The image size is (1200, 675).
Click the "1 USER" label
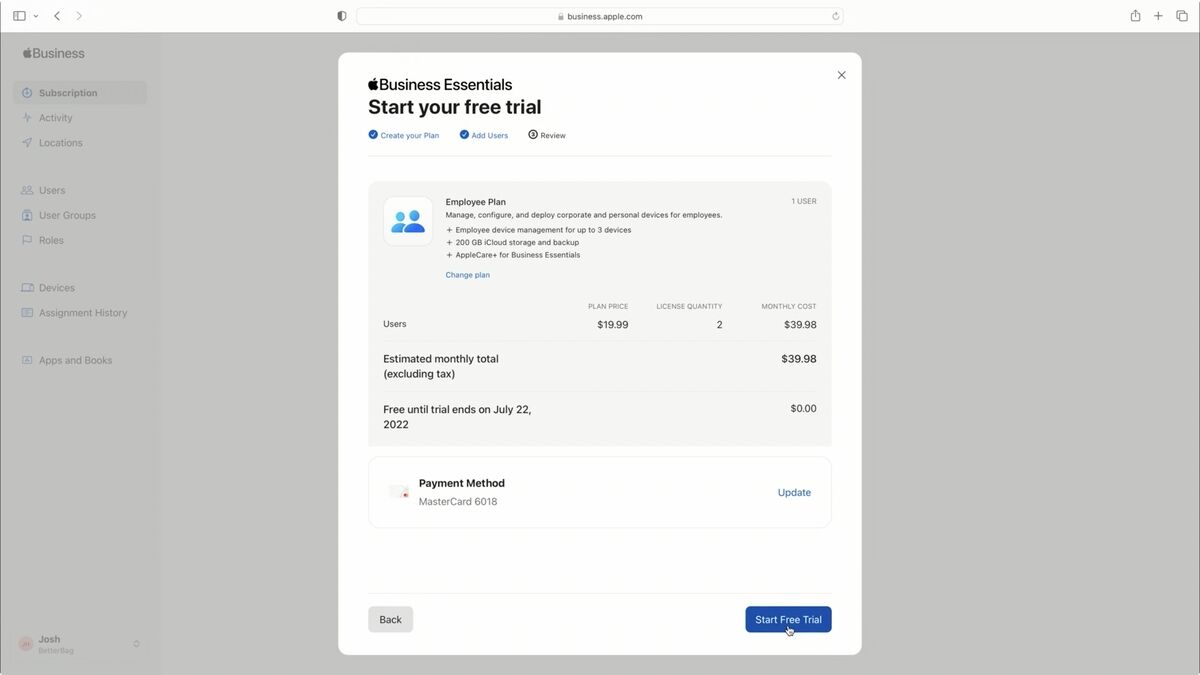point(804,202)
